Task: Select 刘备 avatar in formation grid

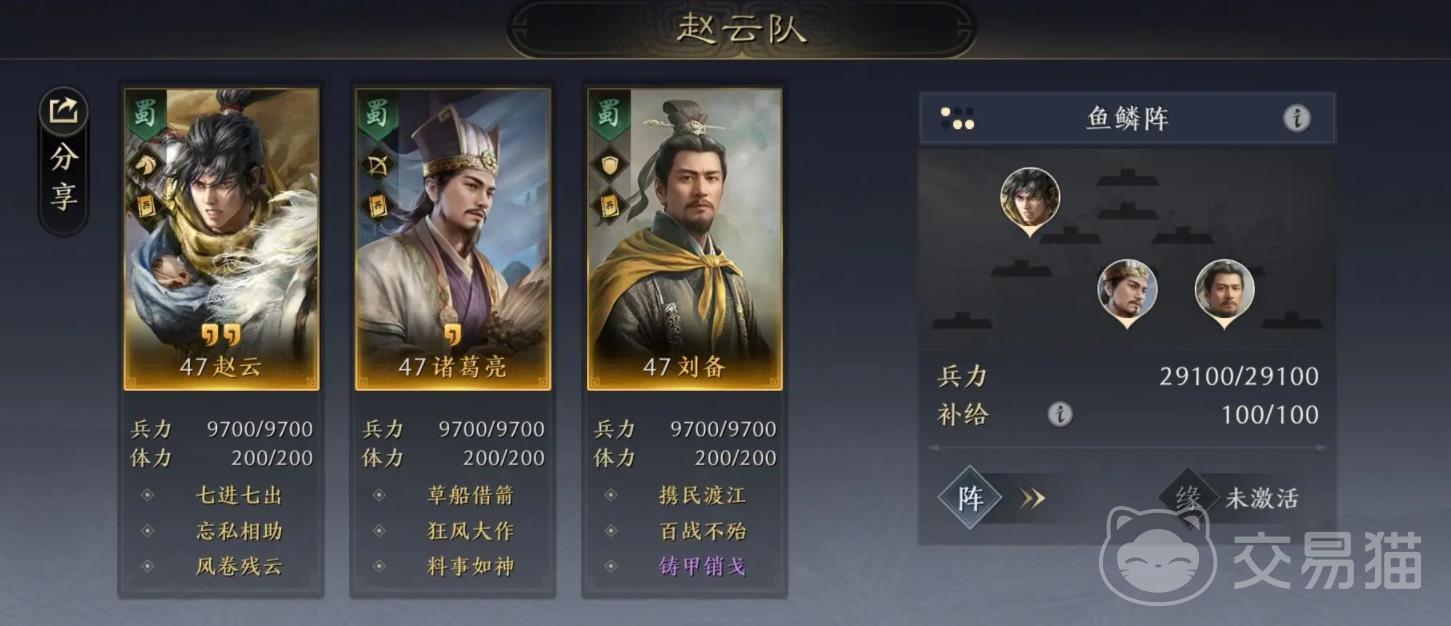Action: pos(1224,293)
